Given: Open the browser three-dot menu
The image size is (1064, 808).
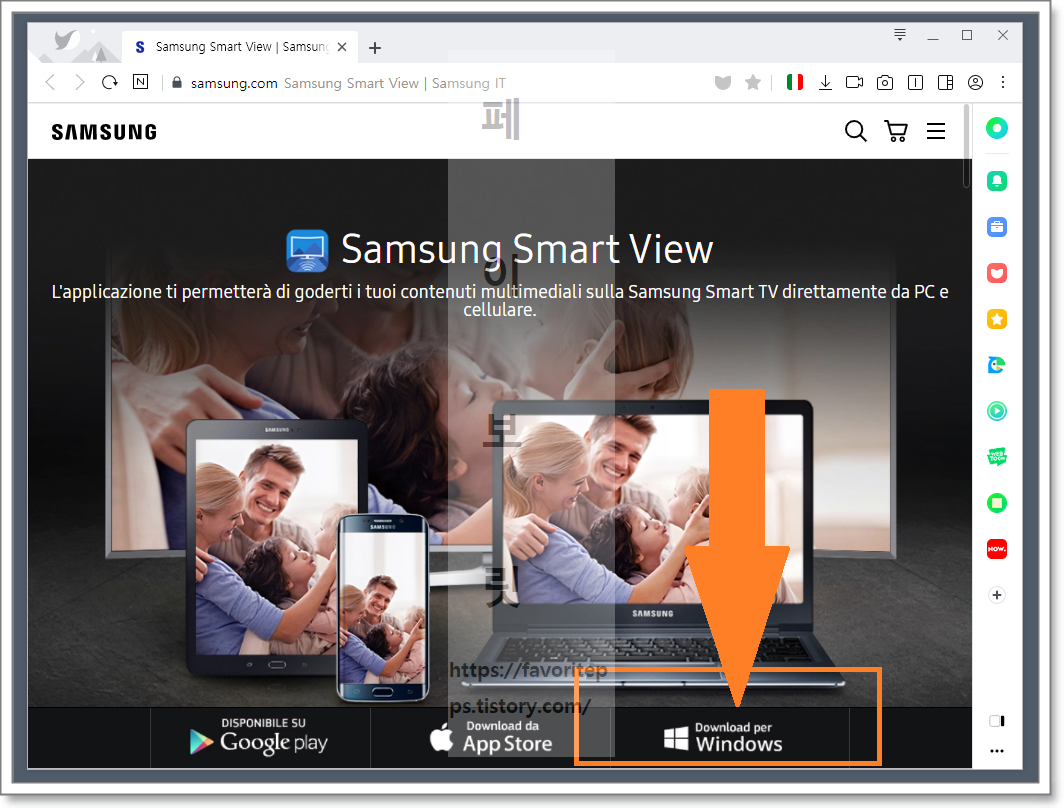Looking at the screenshot, I should pos(1003,83).
